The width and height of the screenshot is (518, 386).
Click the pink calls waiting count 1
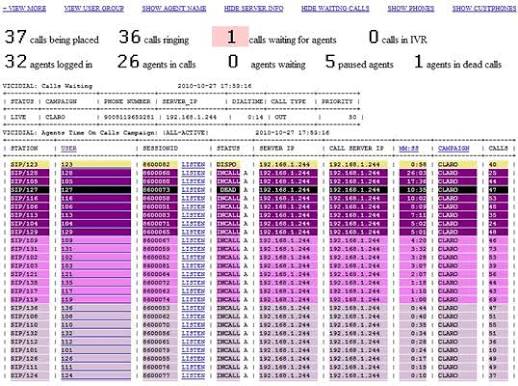[231, 37]
